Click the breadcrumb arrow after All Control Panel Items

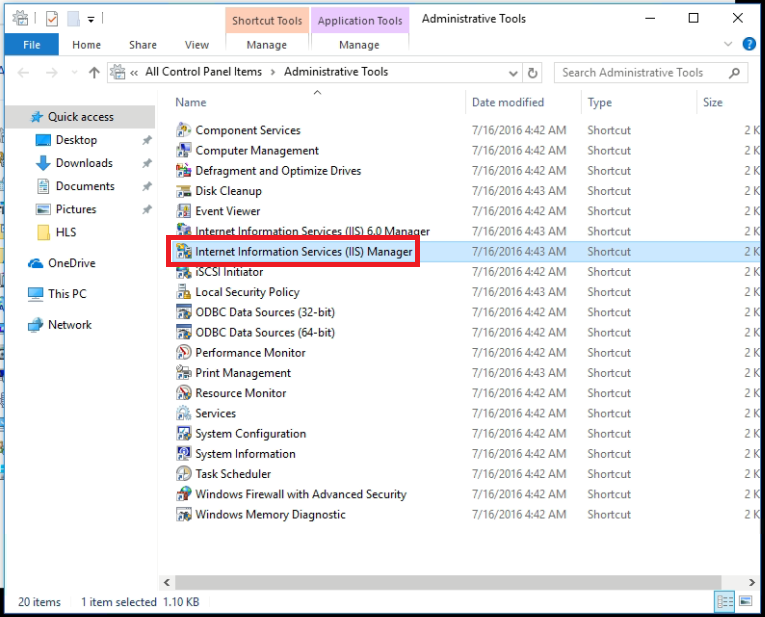tap(273, 72)
